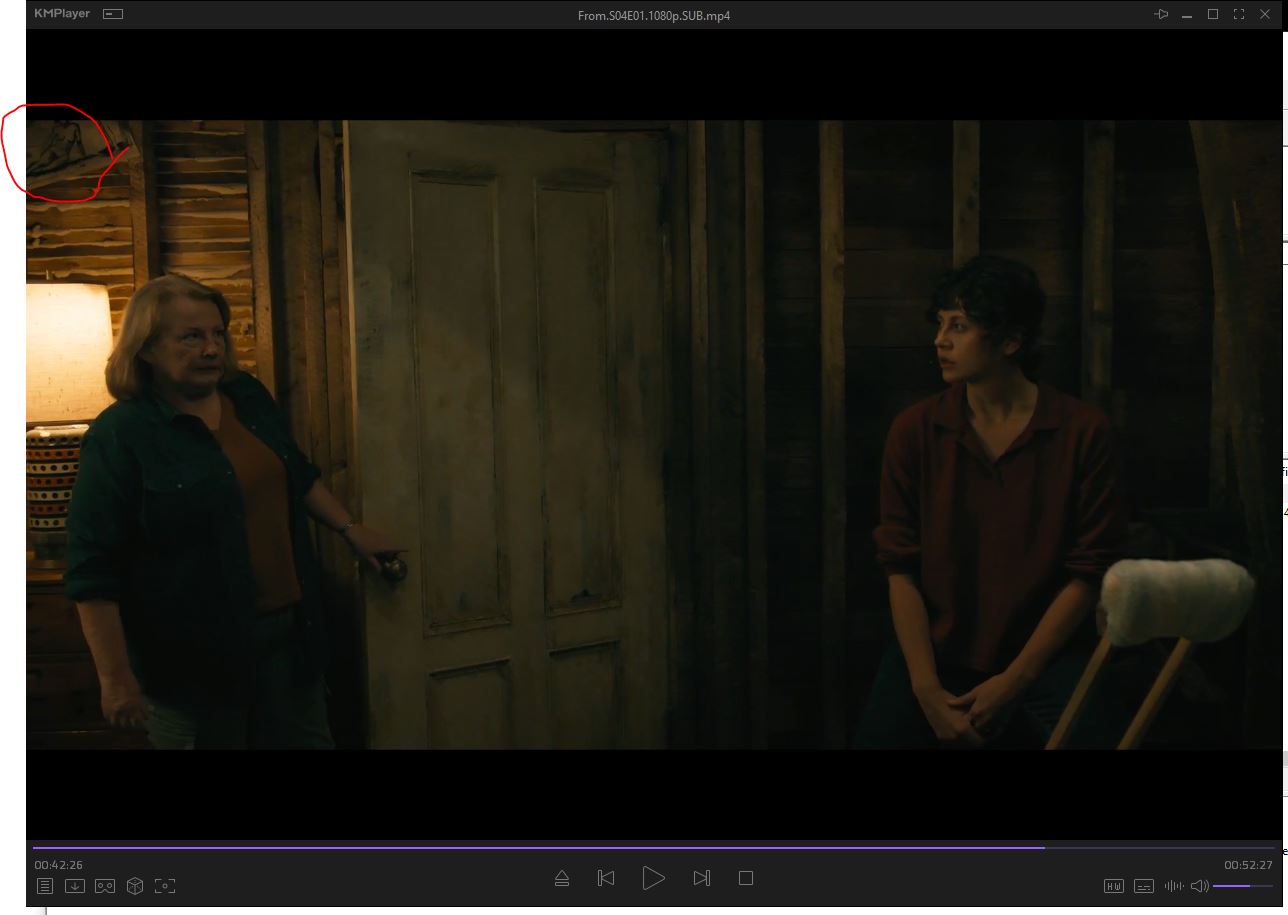Toggle HW hardware acceleration

pyautogui.click(x=1114, y=886)
